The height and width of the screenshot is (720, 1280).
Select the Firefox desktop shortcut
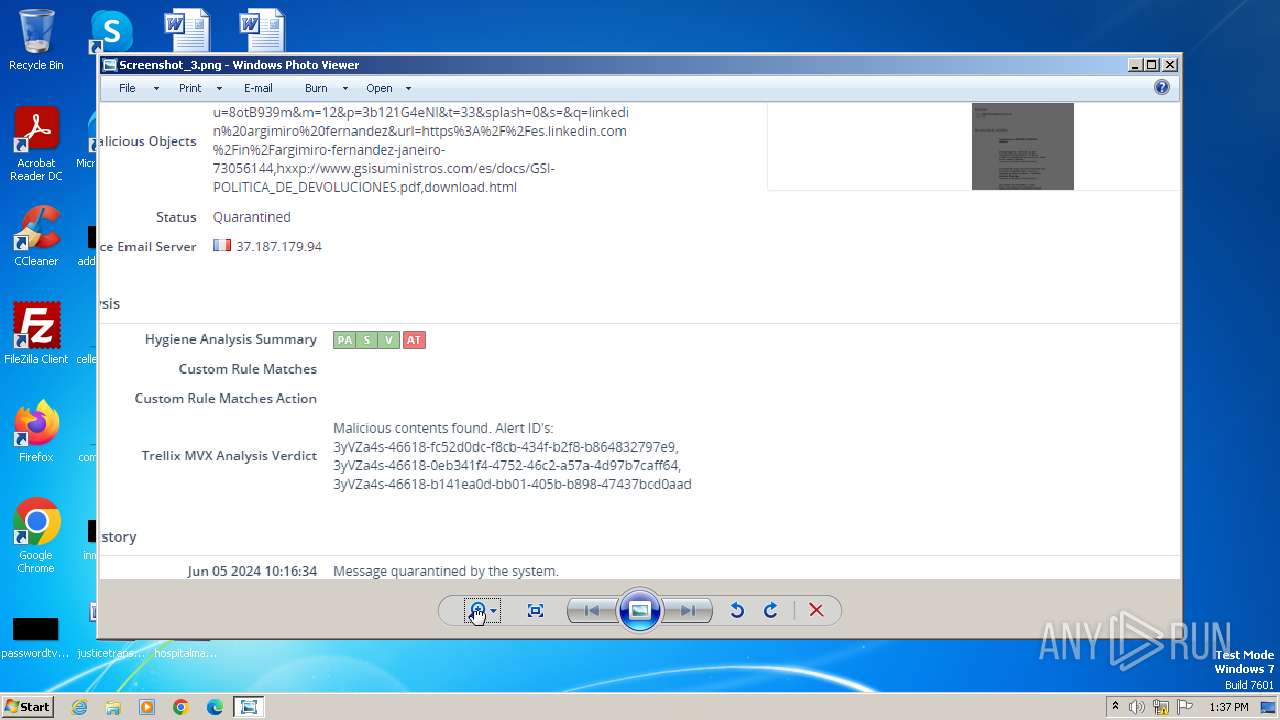click(x=36, y=432)
